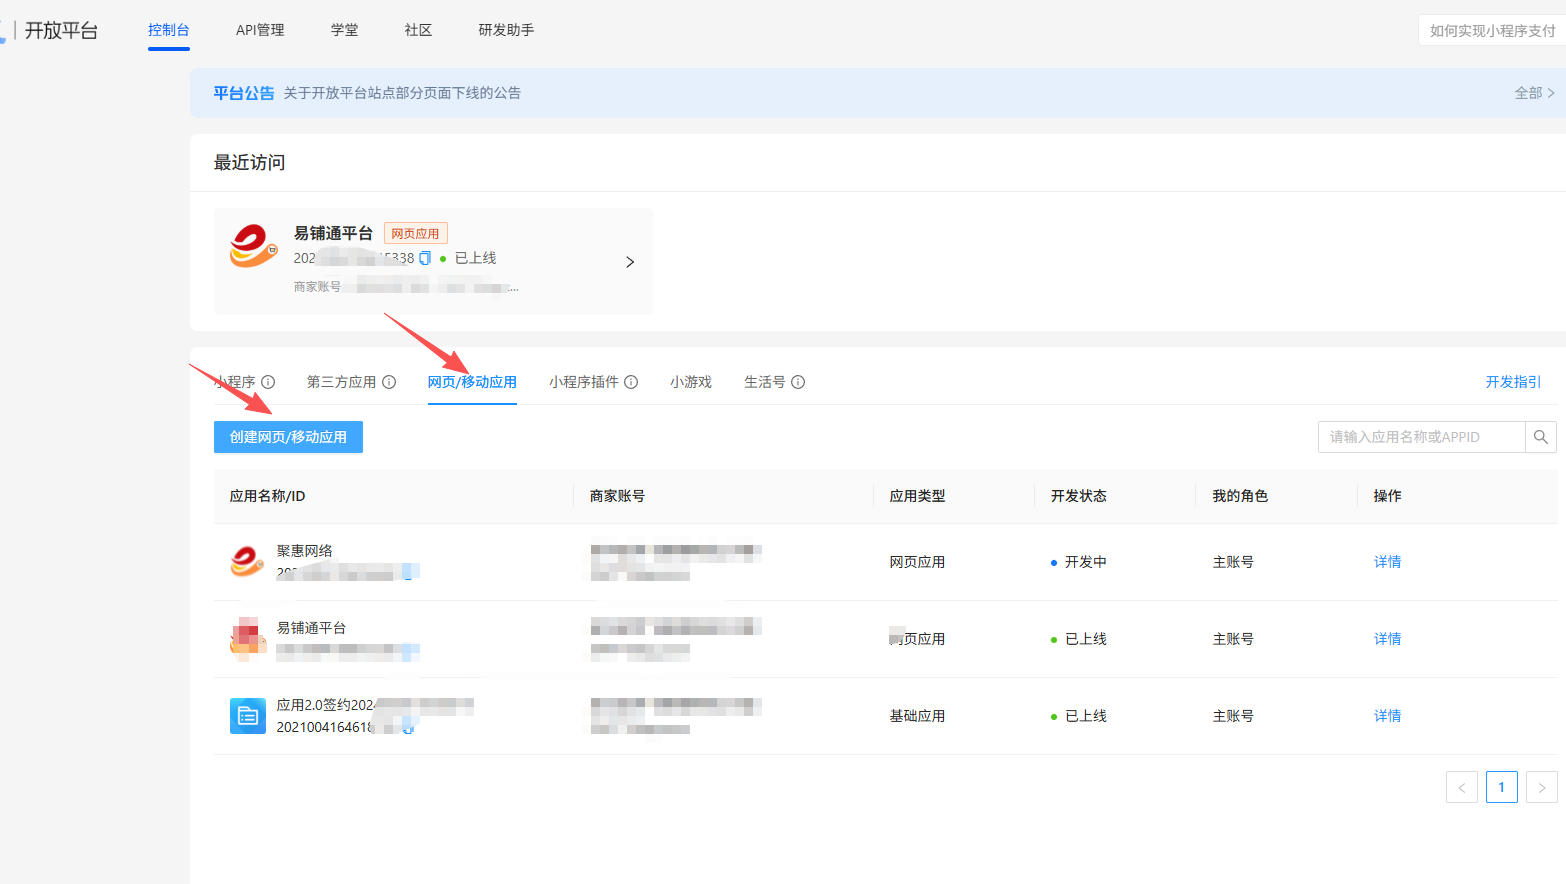Click the 应用2.0签约 blue app icon

point(247,716)
